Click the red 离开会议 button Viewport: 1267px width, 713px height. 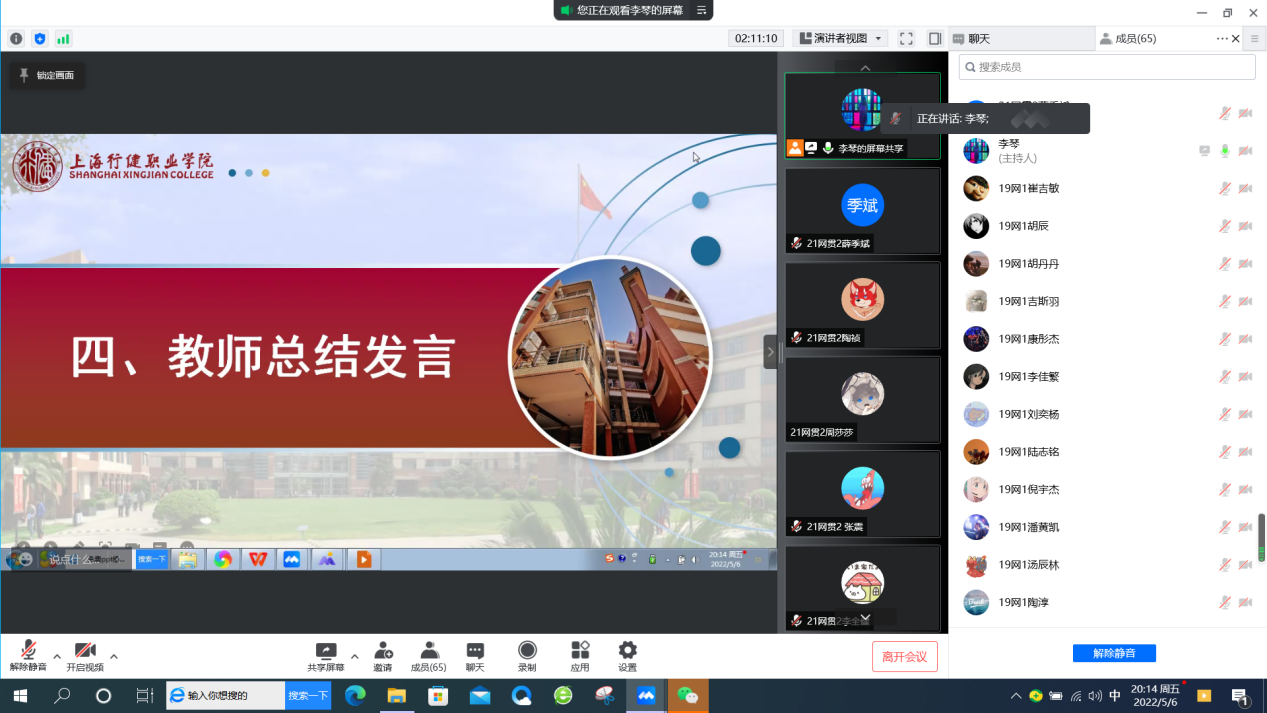click(x=904, y=657)
